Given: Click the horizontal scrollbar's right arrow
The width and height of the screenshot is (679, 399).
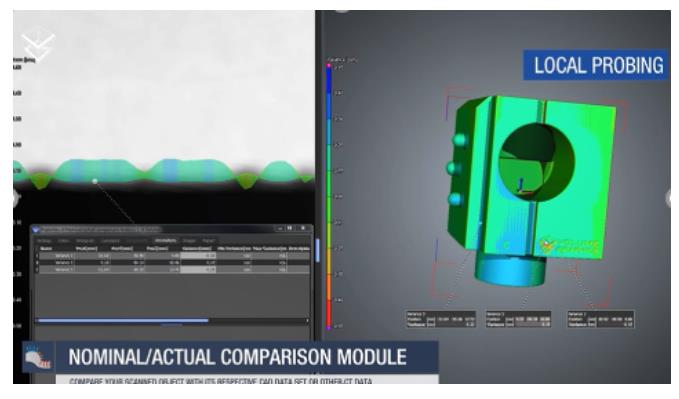Looking at the screenshot, I should pos(307,321).
